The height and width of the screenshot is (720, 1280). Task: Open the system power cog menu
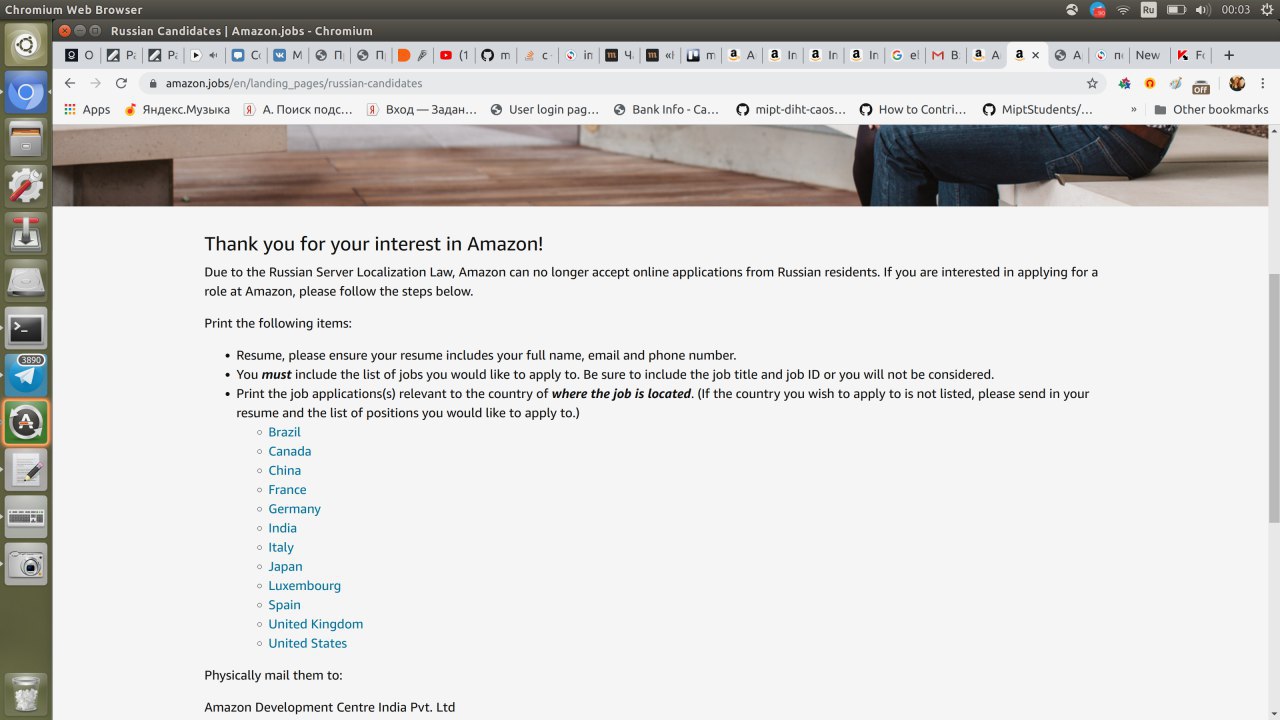[x=1265, y=9]
